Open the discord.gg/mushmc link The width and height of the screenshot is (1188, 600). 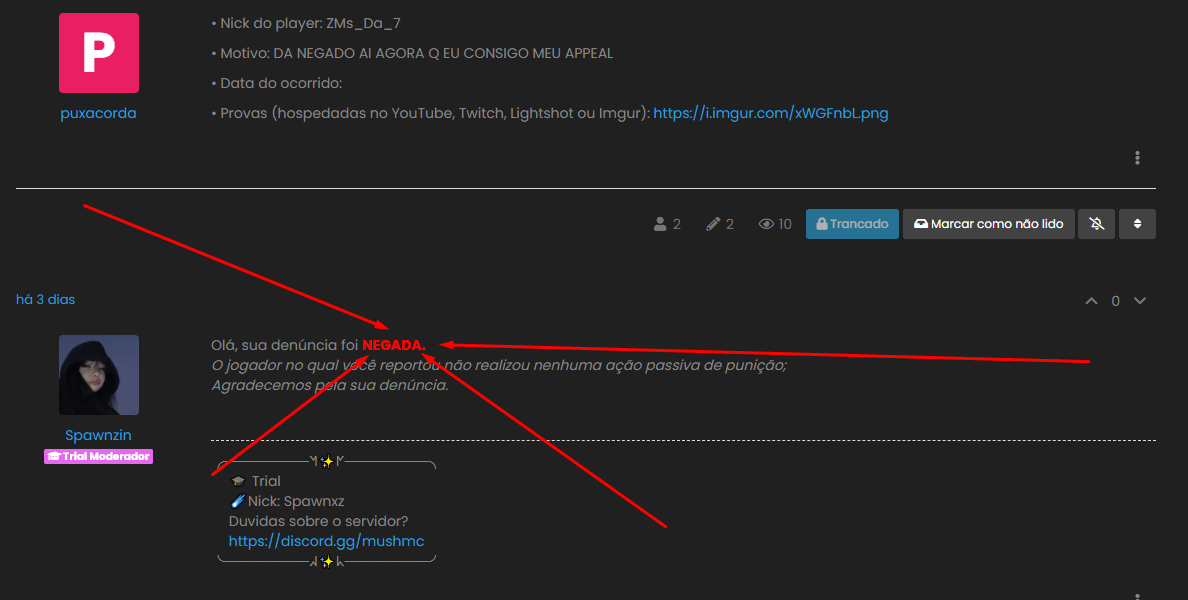click(327, 541)
